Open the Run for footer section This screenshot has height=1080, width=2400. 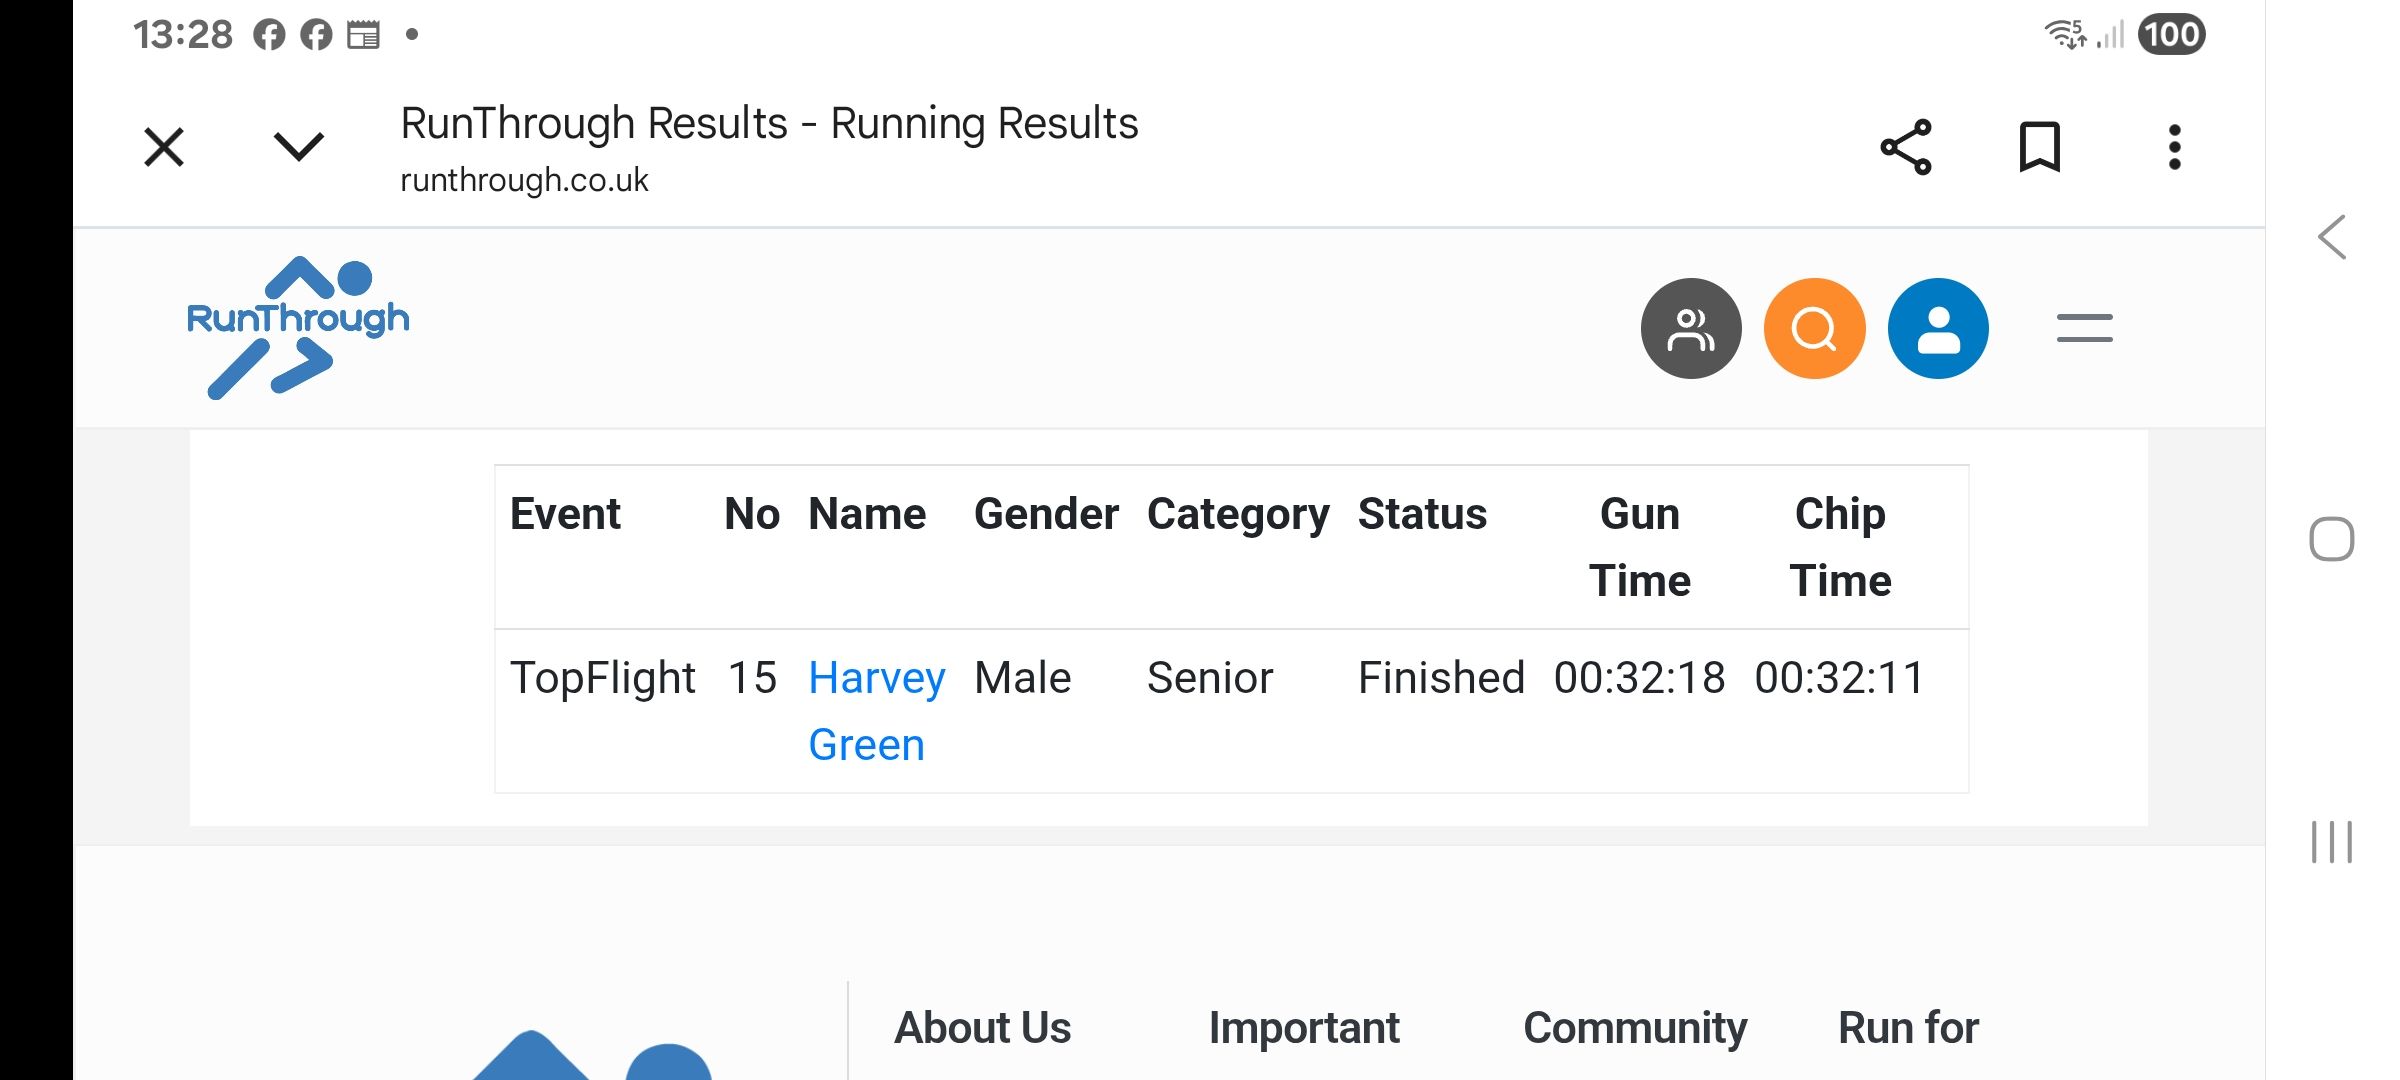[x=1908, y=1028]
